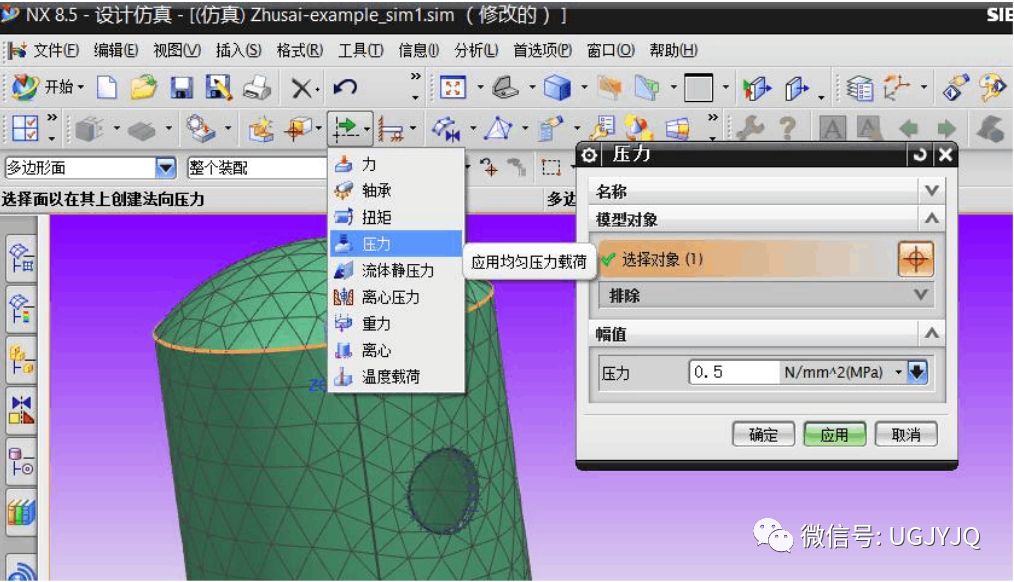
Task: Select 流体静压力 from load type list
Action: [396, 270]
